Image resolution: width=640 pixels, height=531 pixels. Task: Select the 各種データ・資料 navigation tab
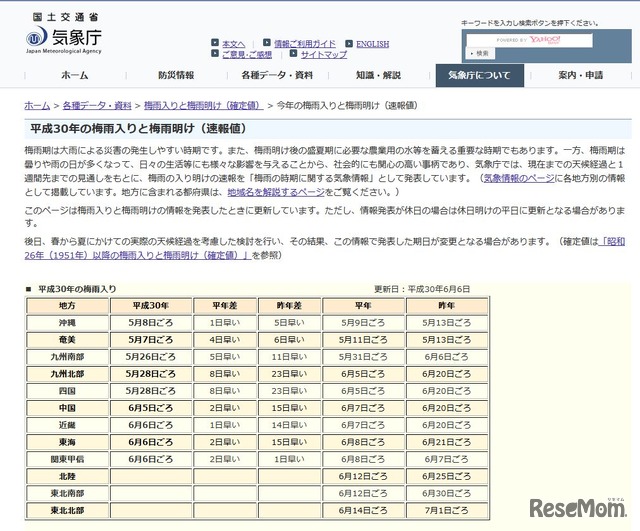point(277,75)
